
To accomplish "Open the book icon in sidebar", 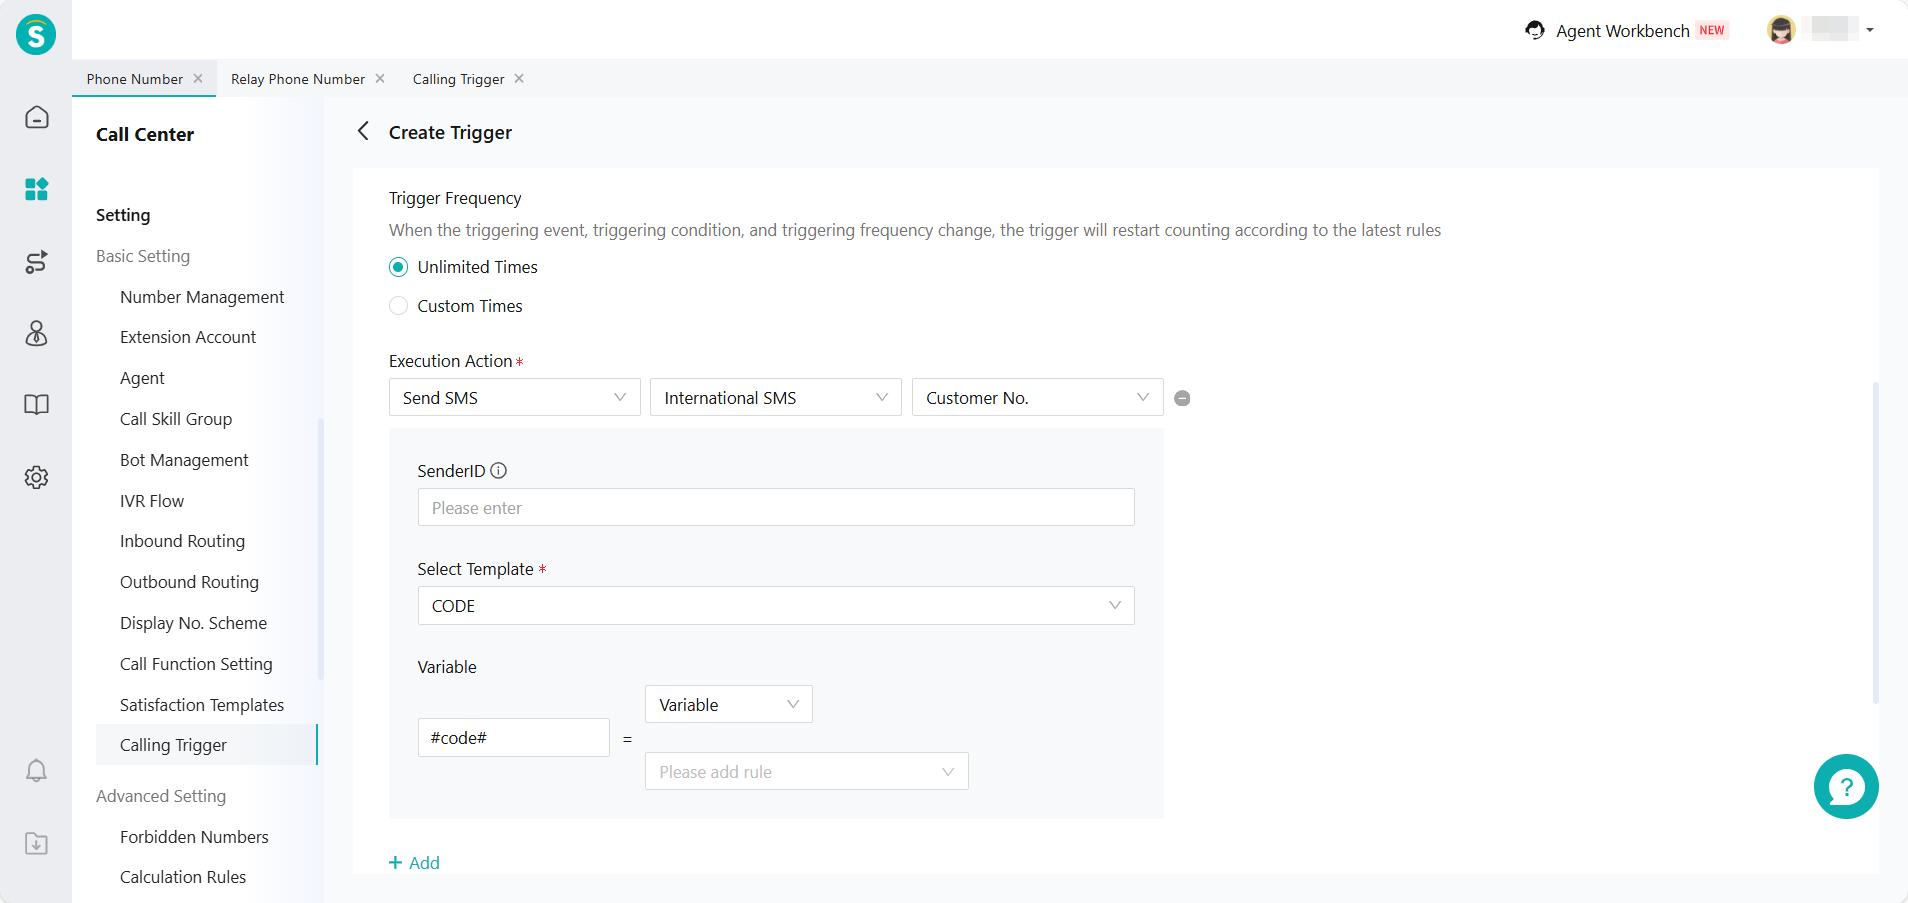I will (x=36, y=405).
